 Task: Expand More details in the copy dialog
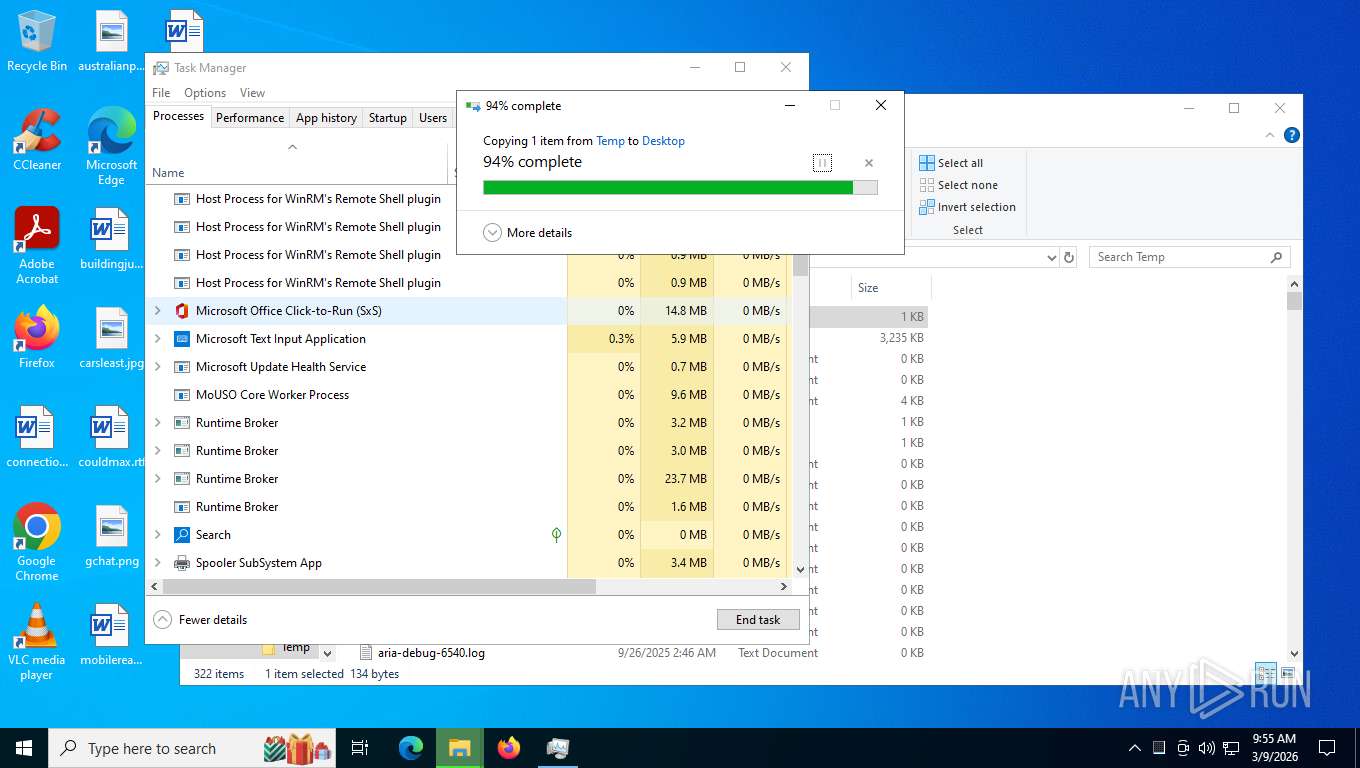528,233
